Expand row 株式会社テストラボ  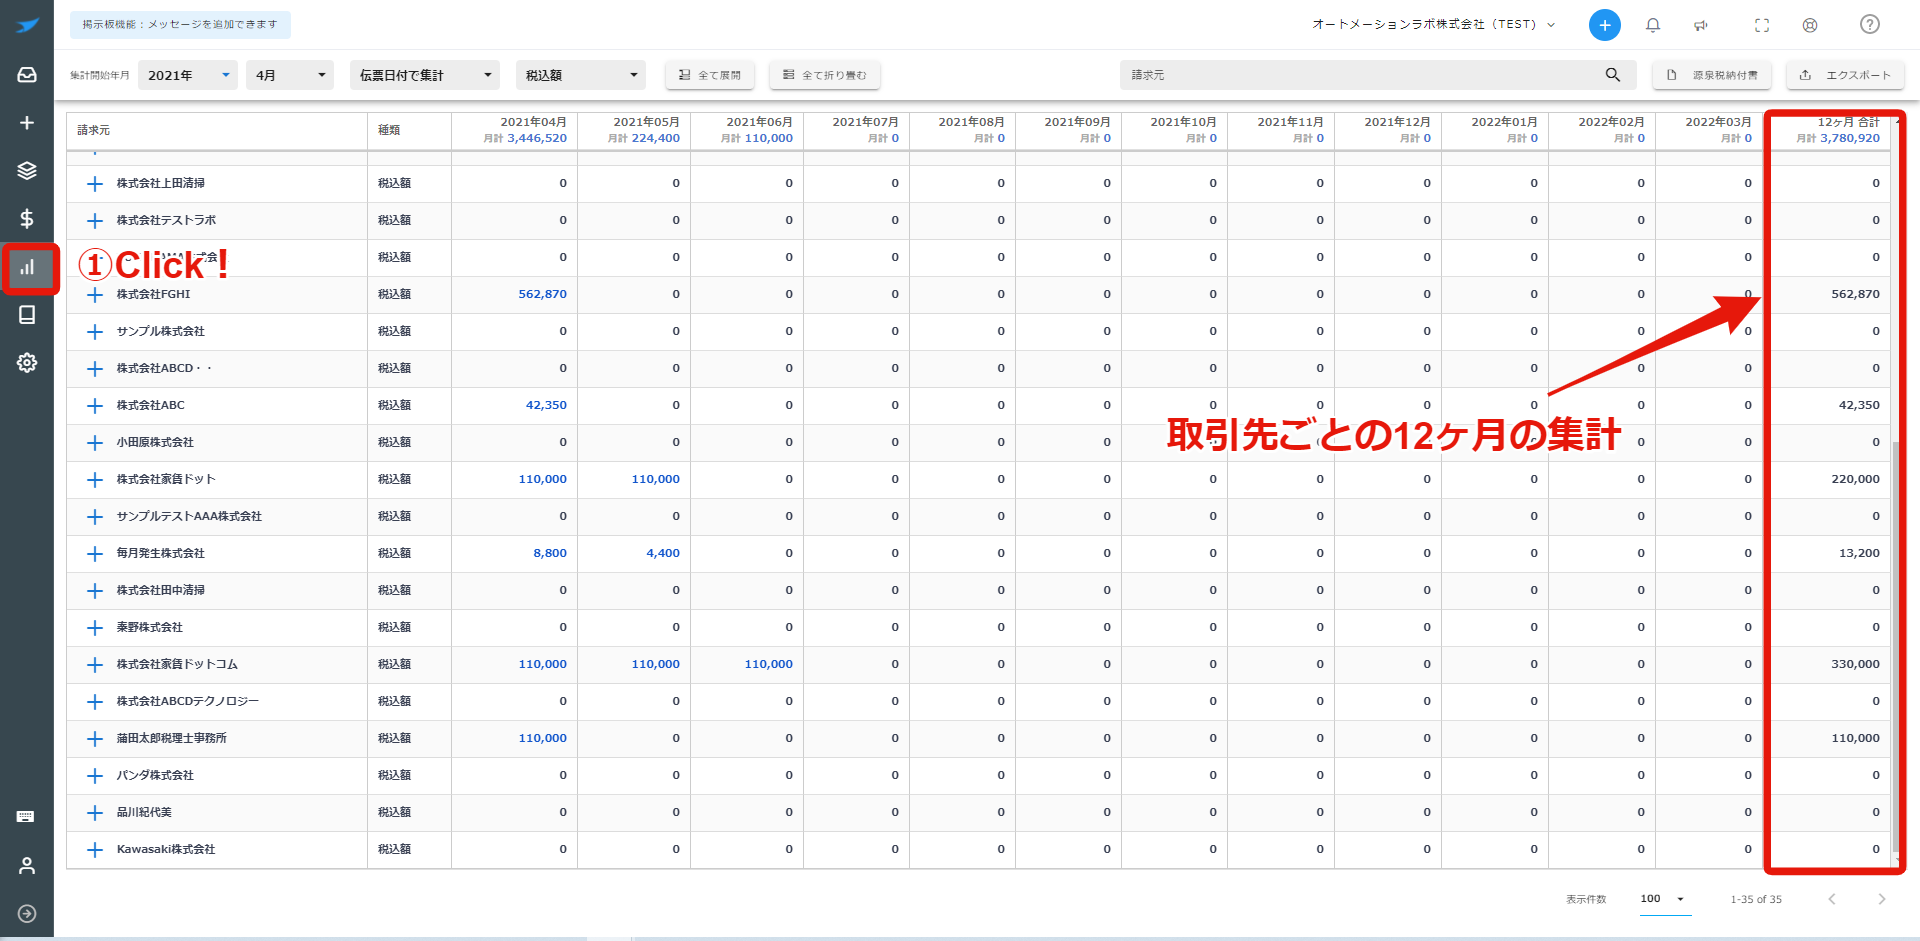coord(95,221)
